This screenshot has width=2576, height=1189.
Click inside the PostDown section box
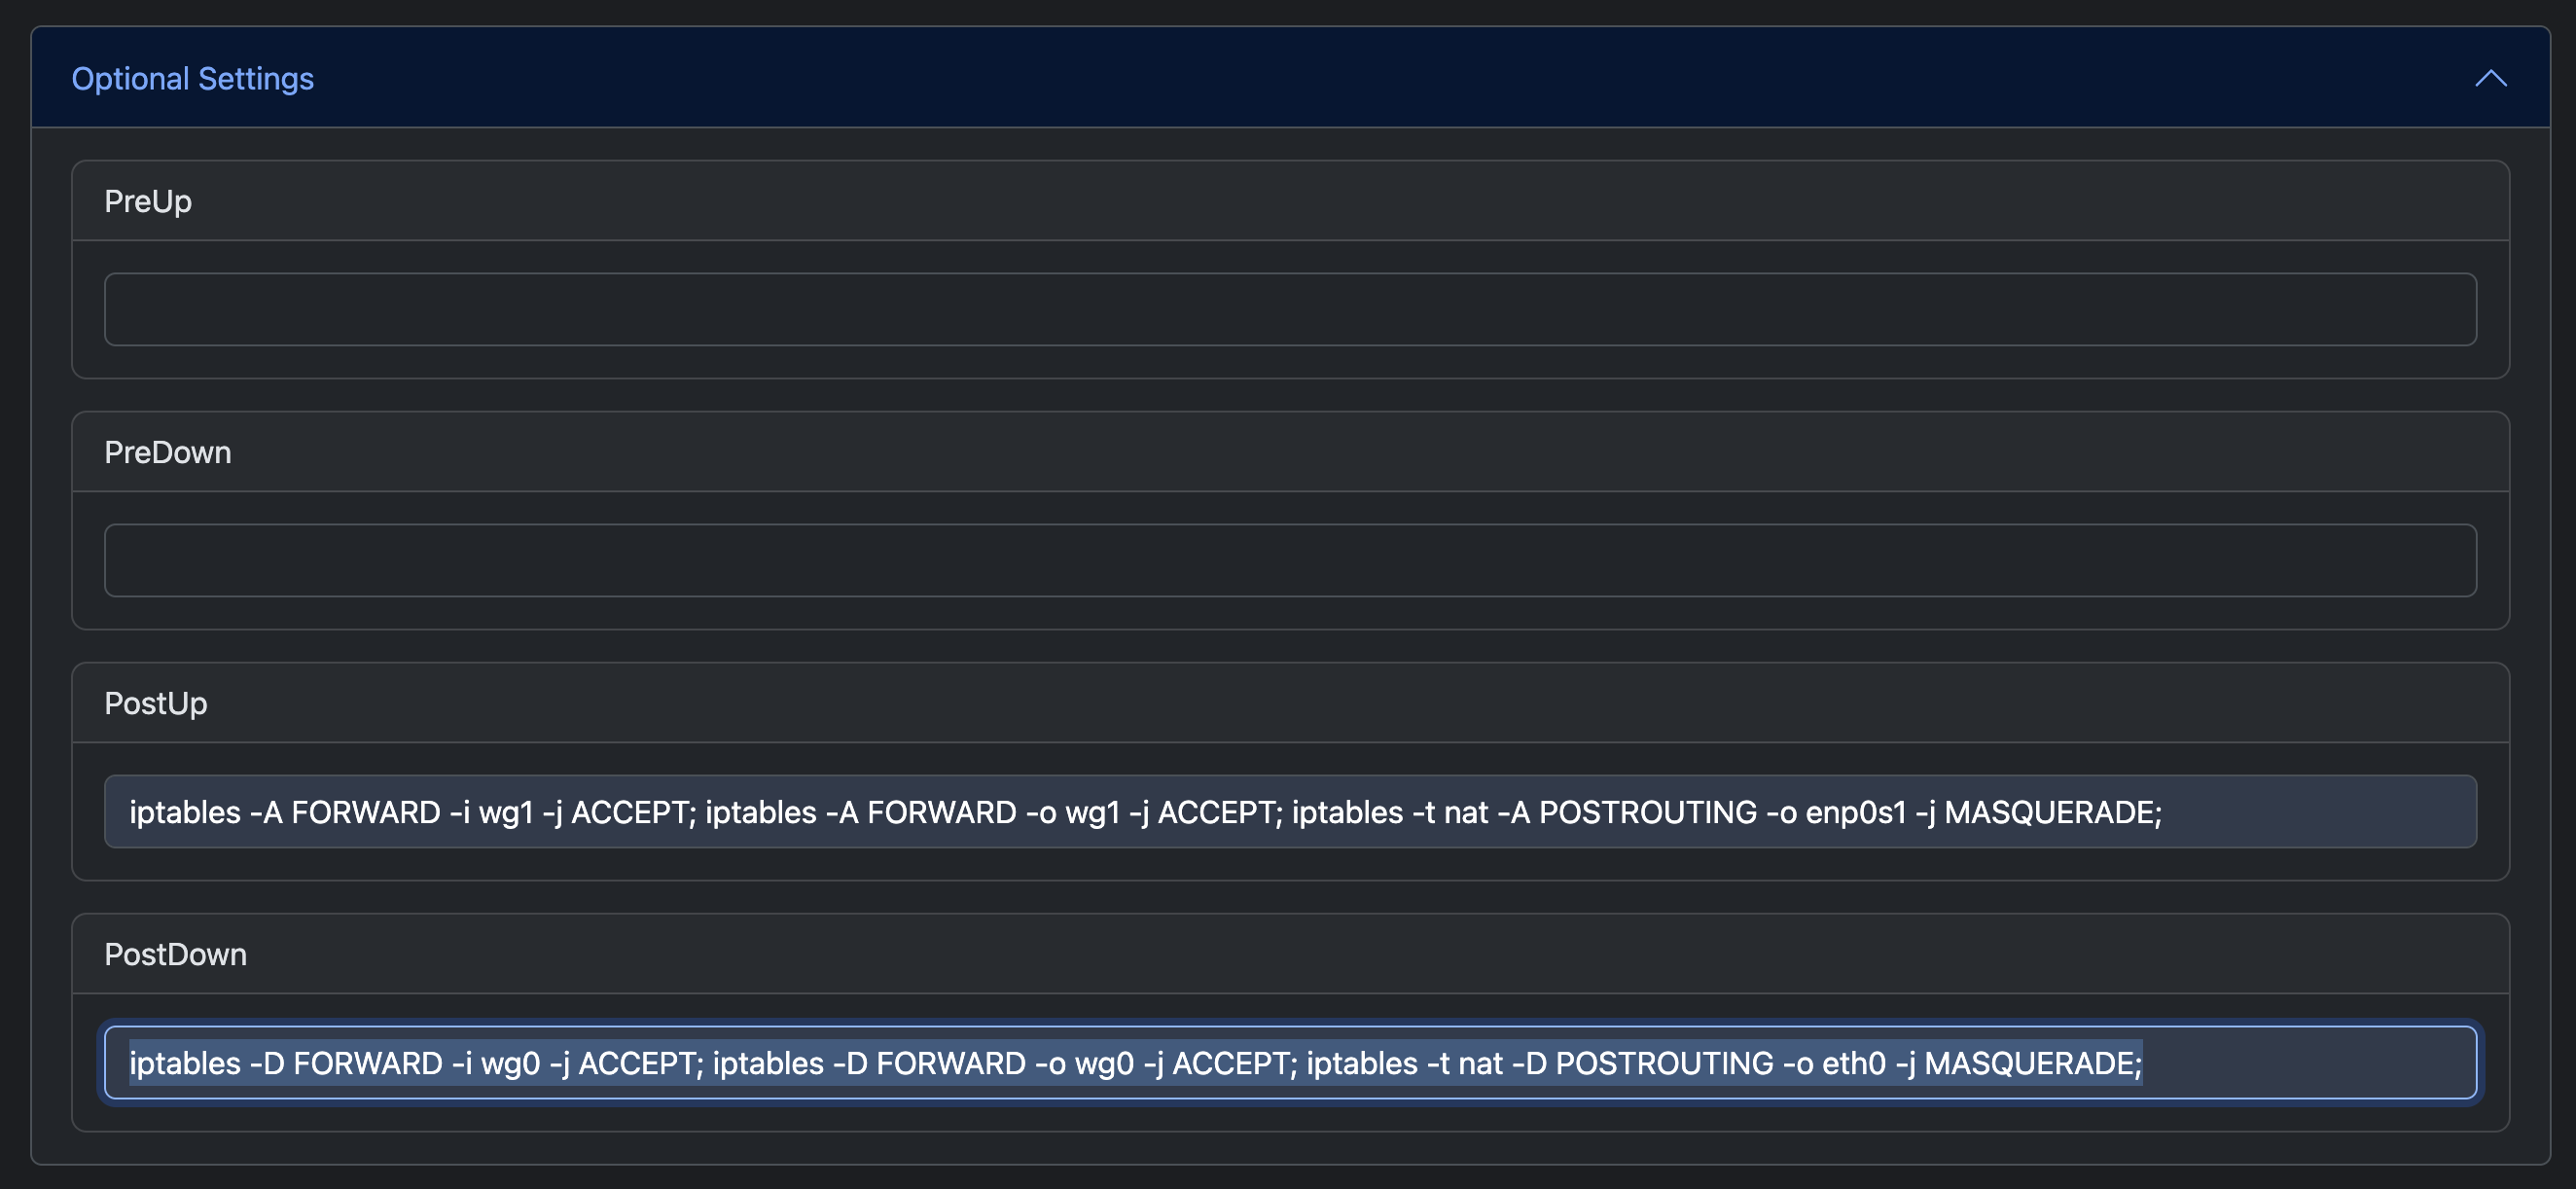pyautogui.click(x=1290, y=1020)
